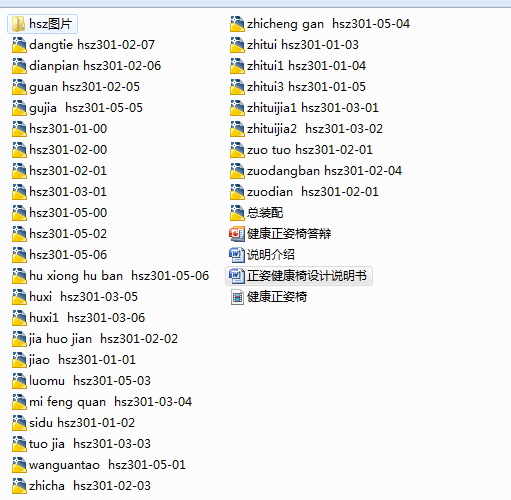511x500 pixels.
Task: Click the part icon for zhicheng gan hsz301-05-04
Action: [x=237, y=24]
